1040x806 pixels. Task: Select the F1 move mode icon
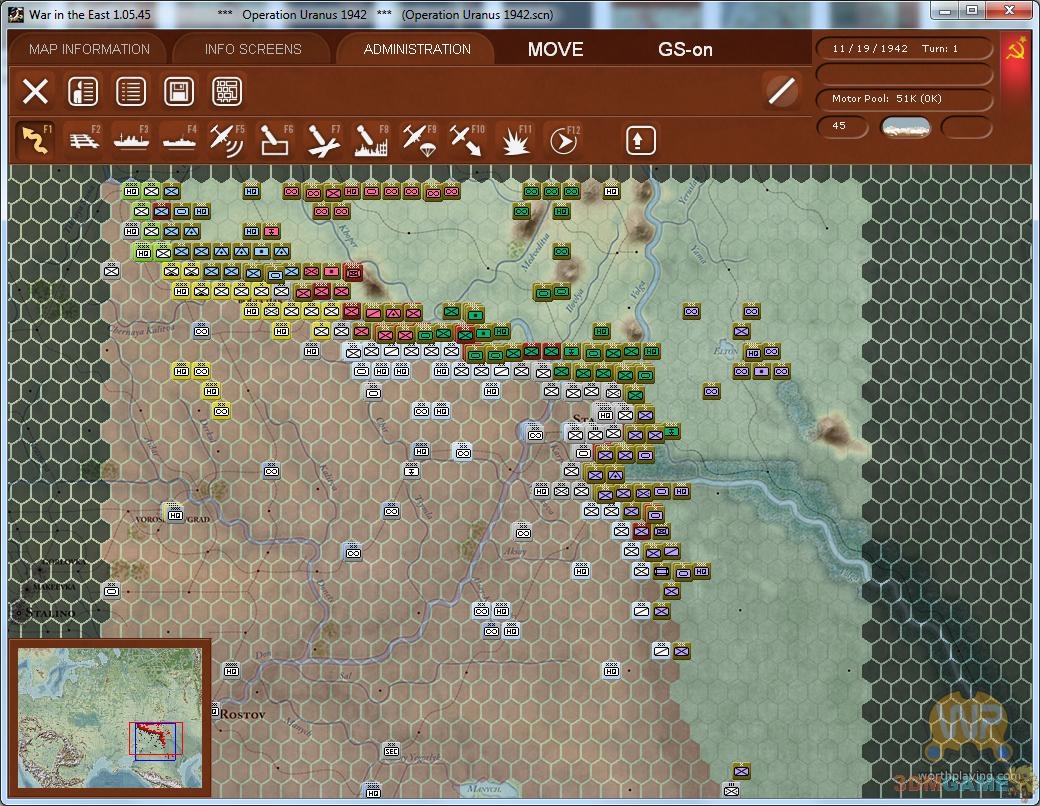pyautogui.click(x=35, y=139)
